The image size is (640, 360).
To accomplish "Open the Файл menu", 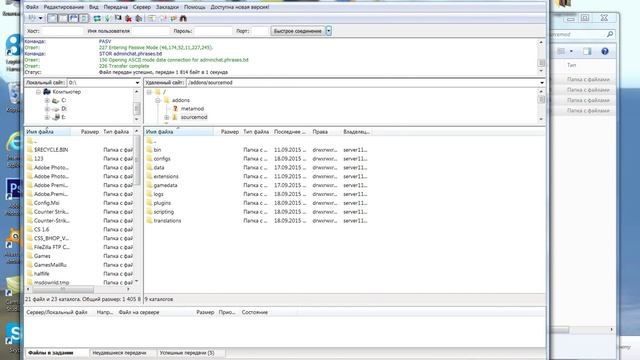I will [32, 7].
